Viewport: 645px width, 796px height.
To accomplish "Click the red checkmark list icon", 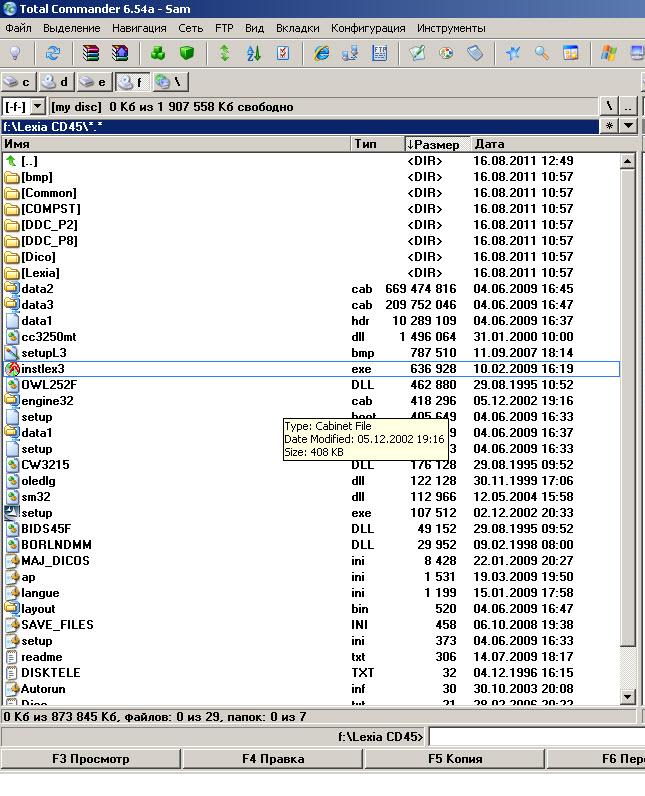I will 283,53.
